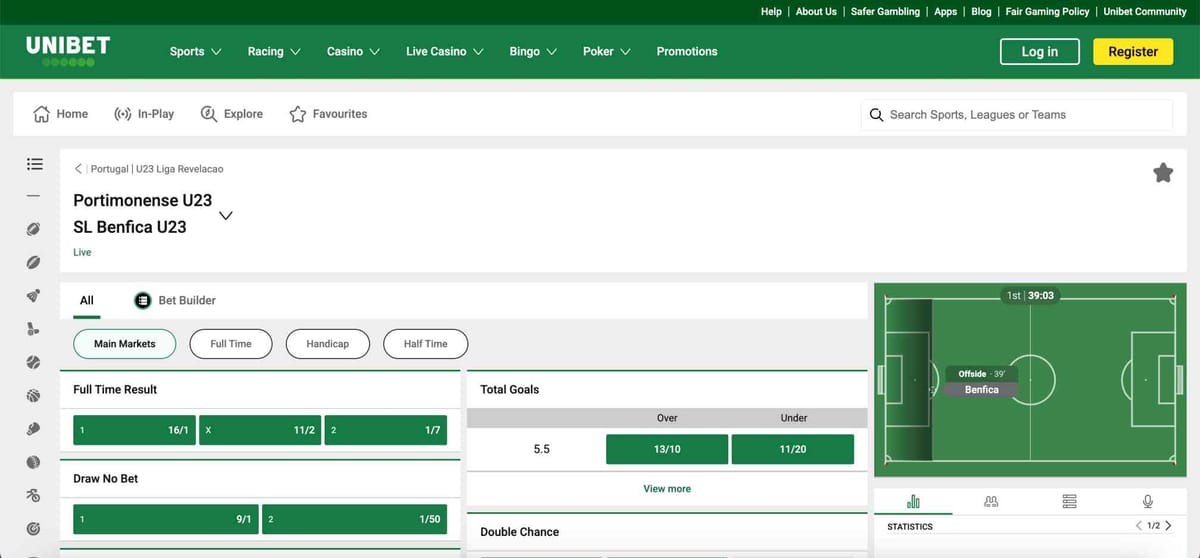Bet on away win at 1/7
The image size is (1200, 558).
pos(385,430)
